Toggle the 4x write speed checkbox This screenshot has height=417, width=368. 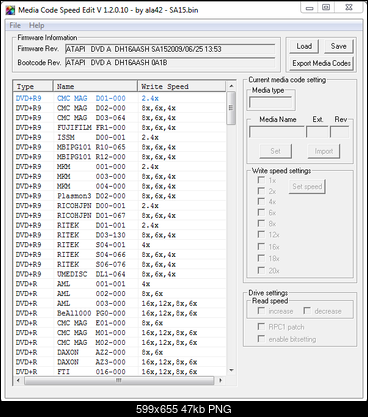point(261,202)
